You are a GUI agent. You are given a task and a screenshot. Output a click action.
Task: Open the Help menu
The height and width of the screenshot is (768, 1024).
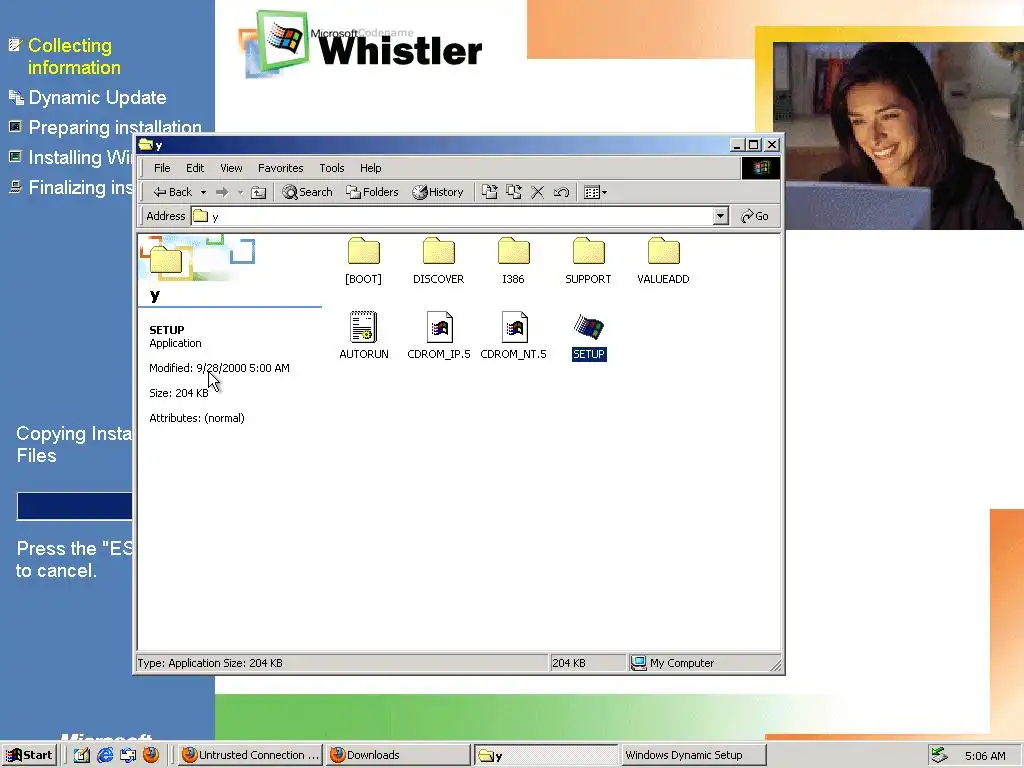click(370, 168)
